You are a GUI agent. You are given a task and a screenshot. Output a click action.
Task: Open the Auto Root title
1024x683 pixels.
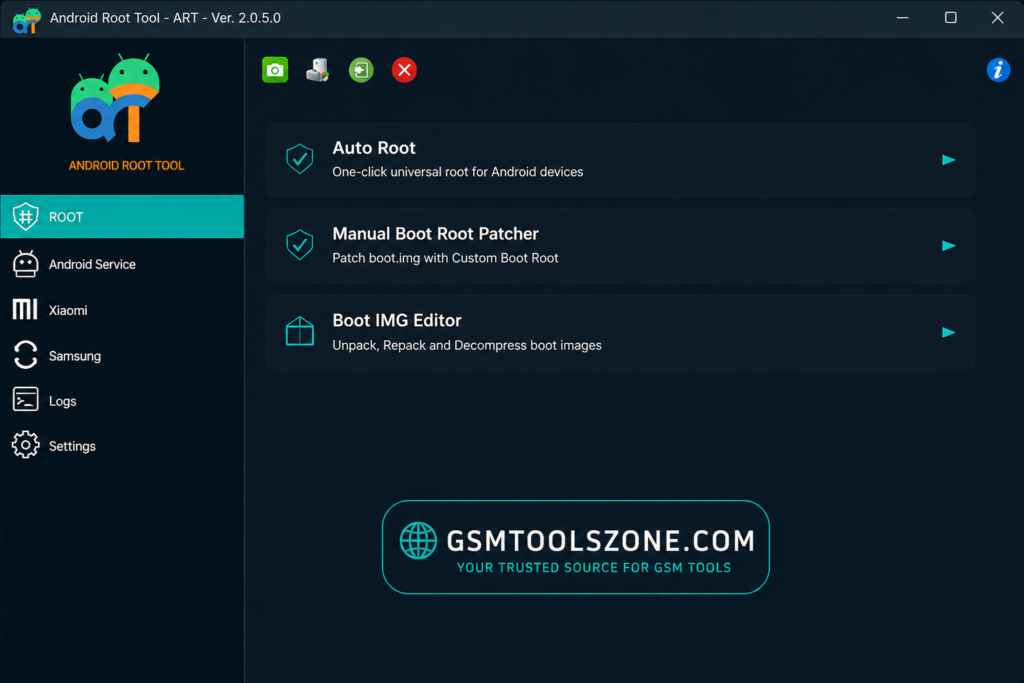point(374,148)
